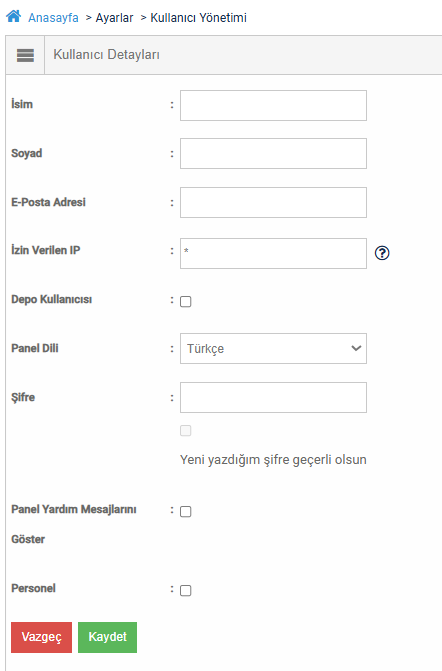Click the help question mark next to the İzin Verilen IP field
The height and width of the screenshot is (671, 442).
point(382,253)
